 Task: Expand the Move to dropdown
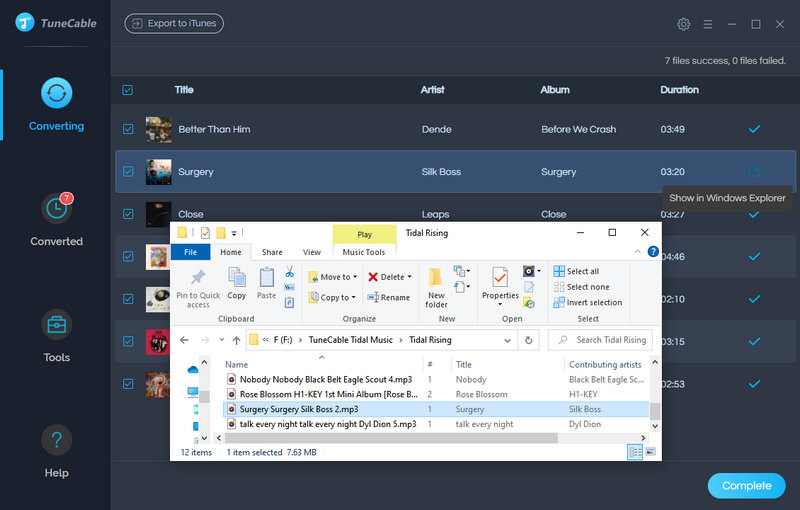(x=336, y=277)
